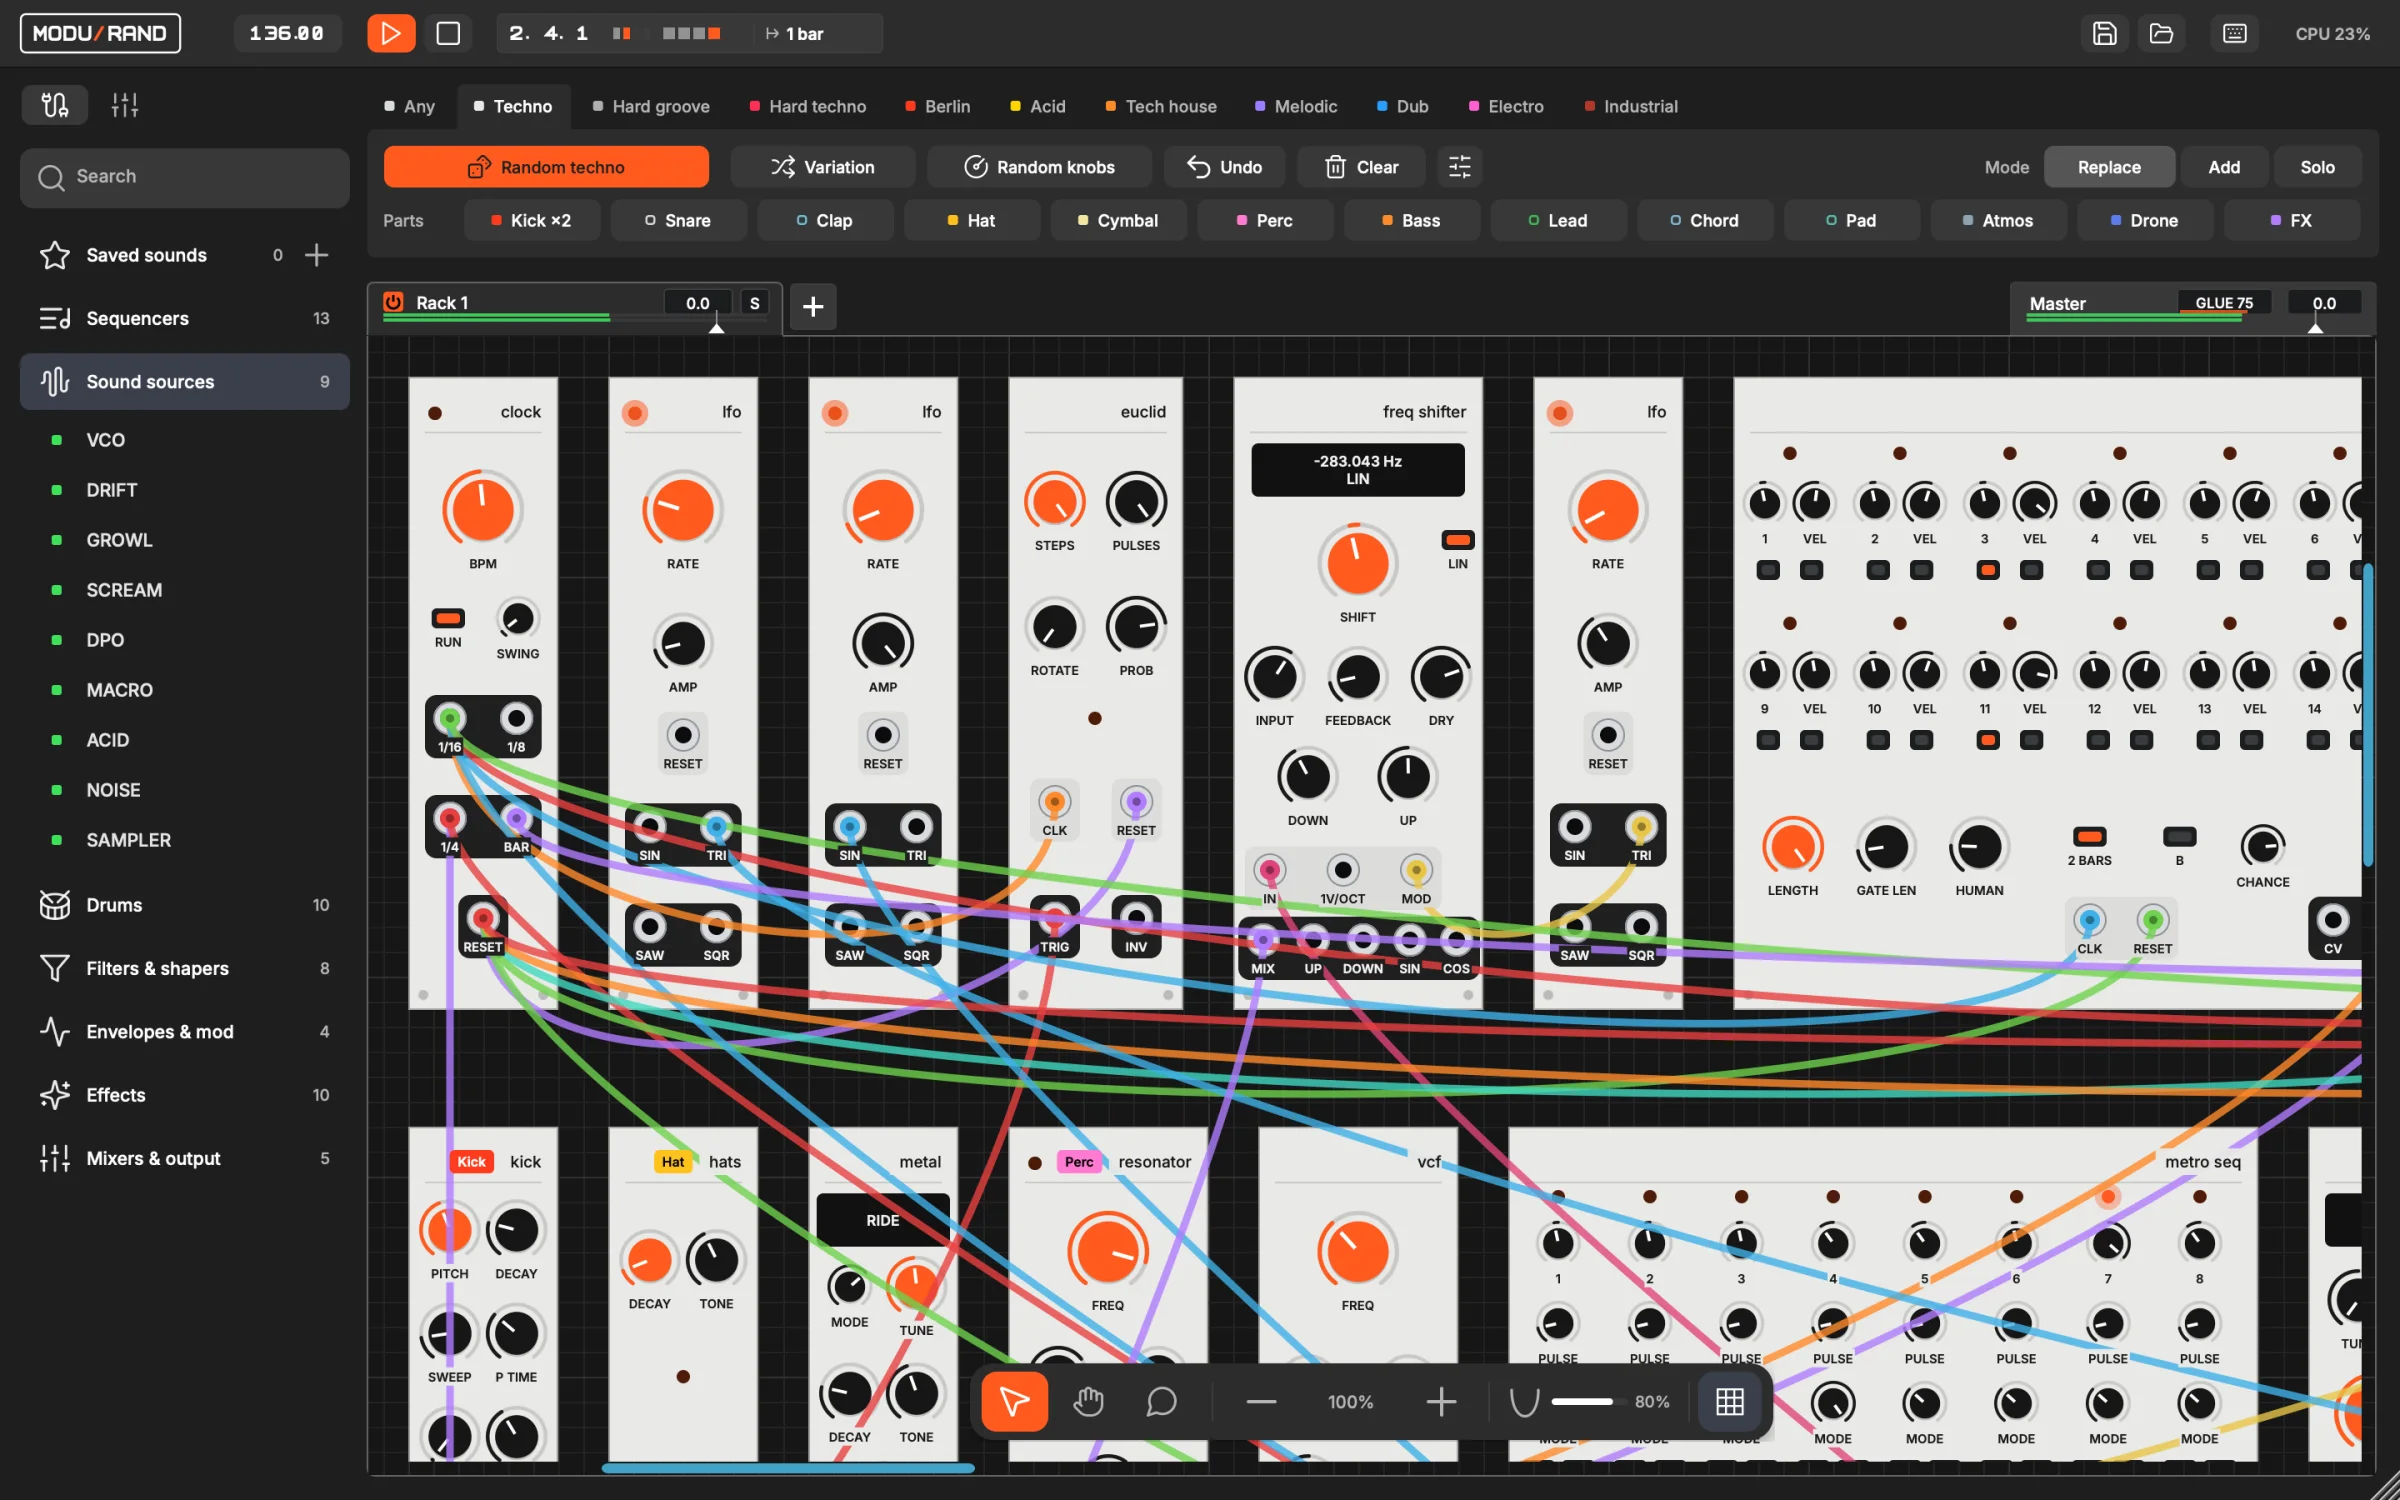Expand Envelopes & mod category
The width and height of the screenshot is (2400, 1500).
click(185, 1031)
